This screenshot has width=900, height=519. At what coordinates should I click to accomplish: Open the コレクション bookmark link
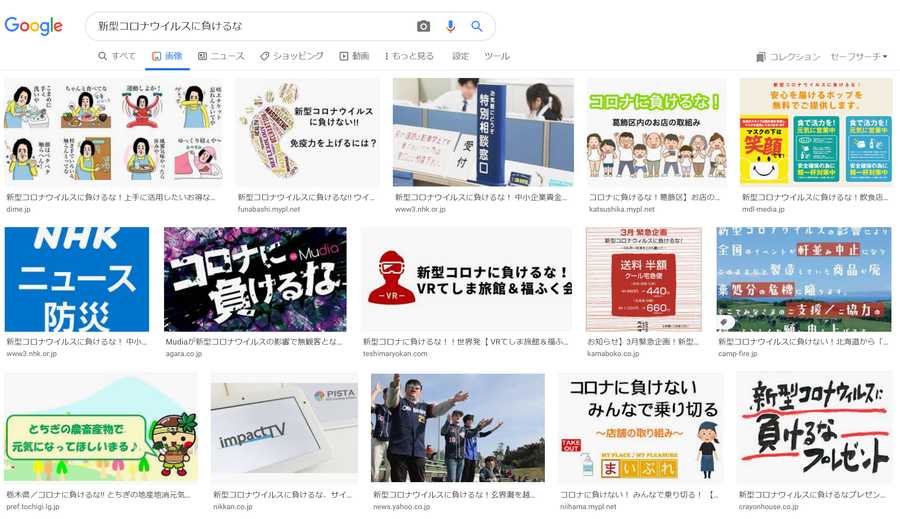point(788,57)
